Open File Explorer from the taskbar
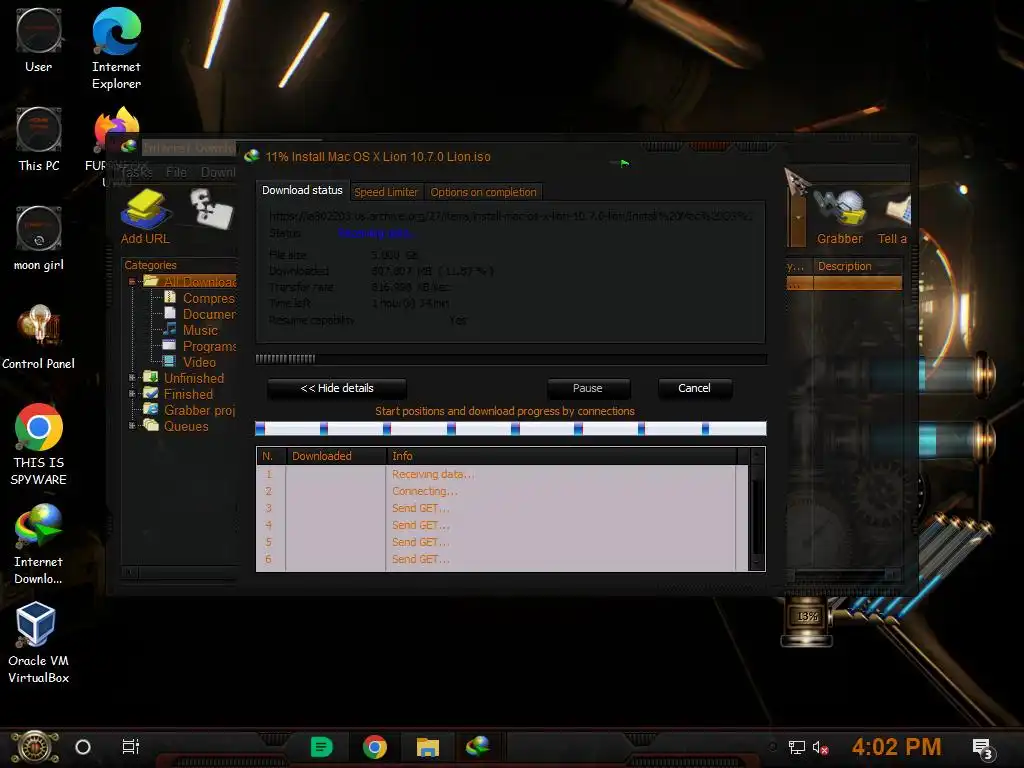Viewport: 1024px width, 768px height. tap(428, 746)
